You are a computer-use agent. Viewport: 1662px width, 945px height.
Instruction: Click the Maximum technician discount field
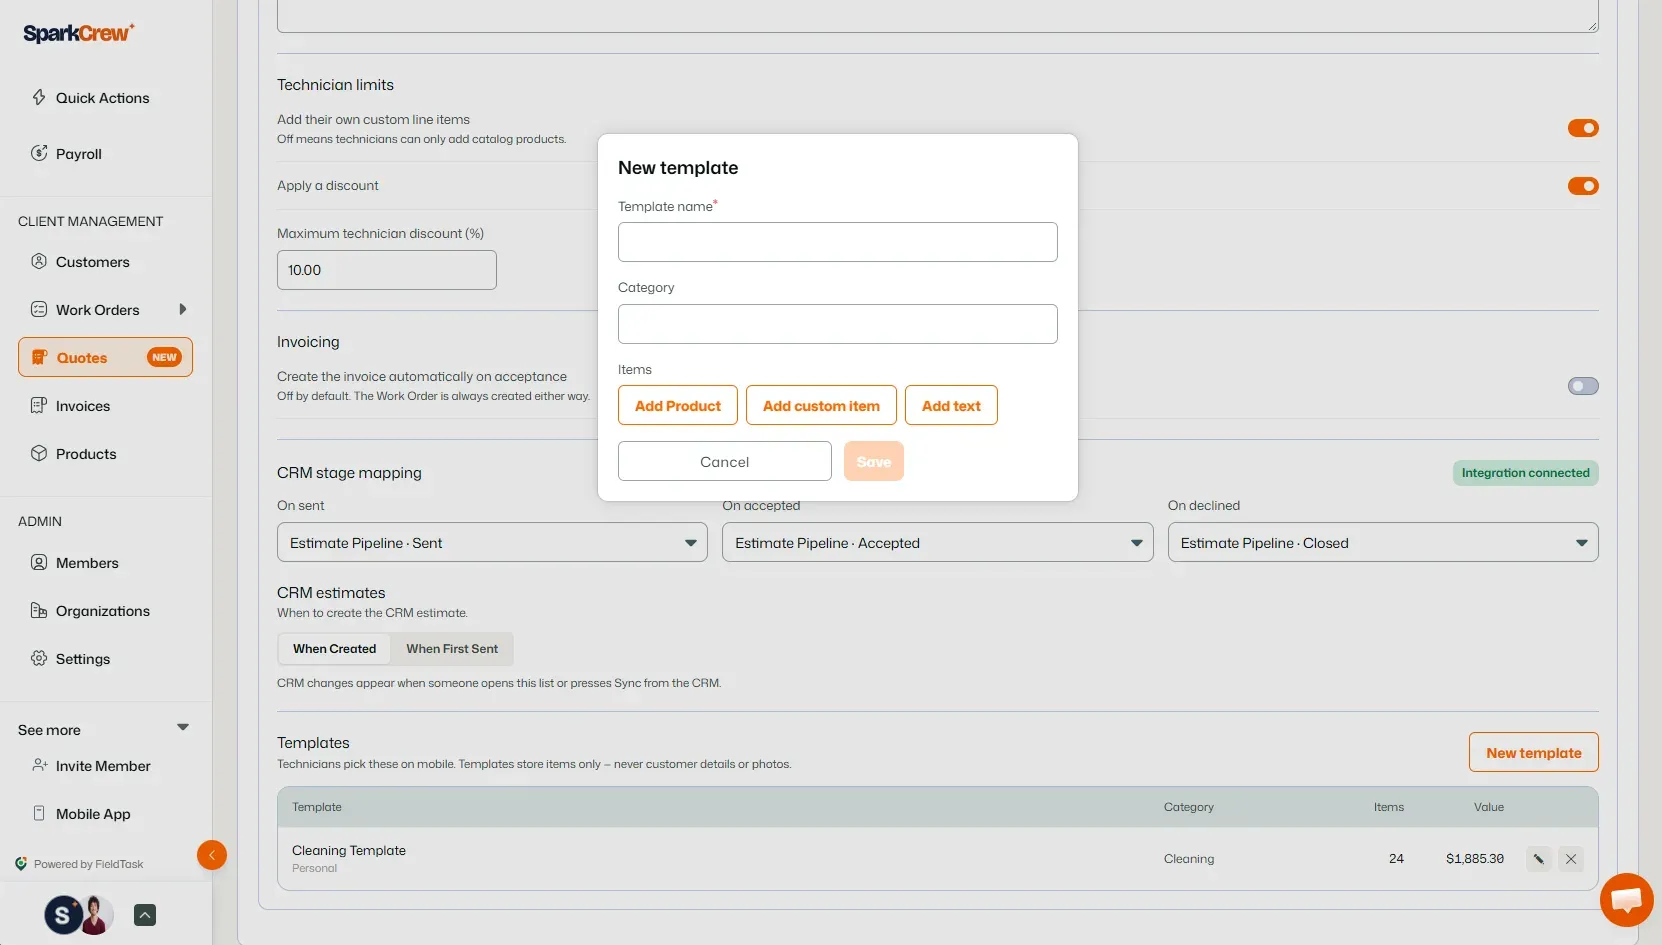(x=387, y=270)
